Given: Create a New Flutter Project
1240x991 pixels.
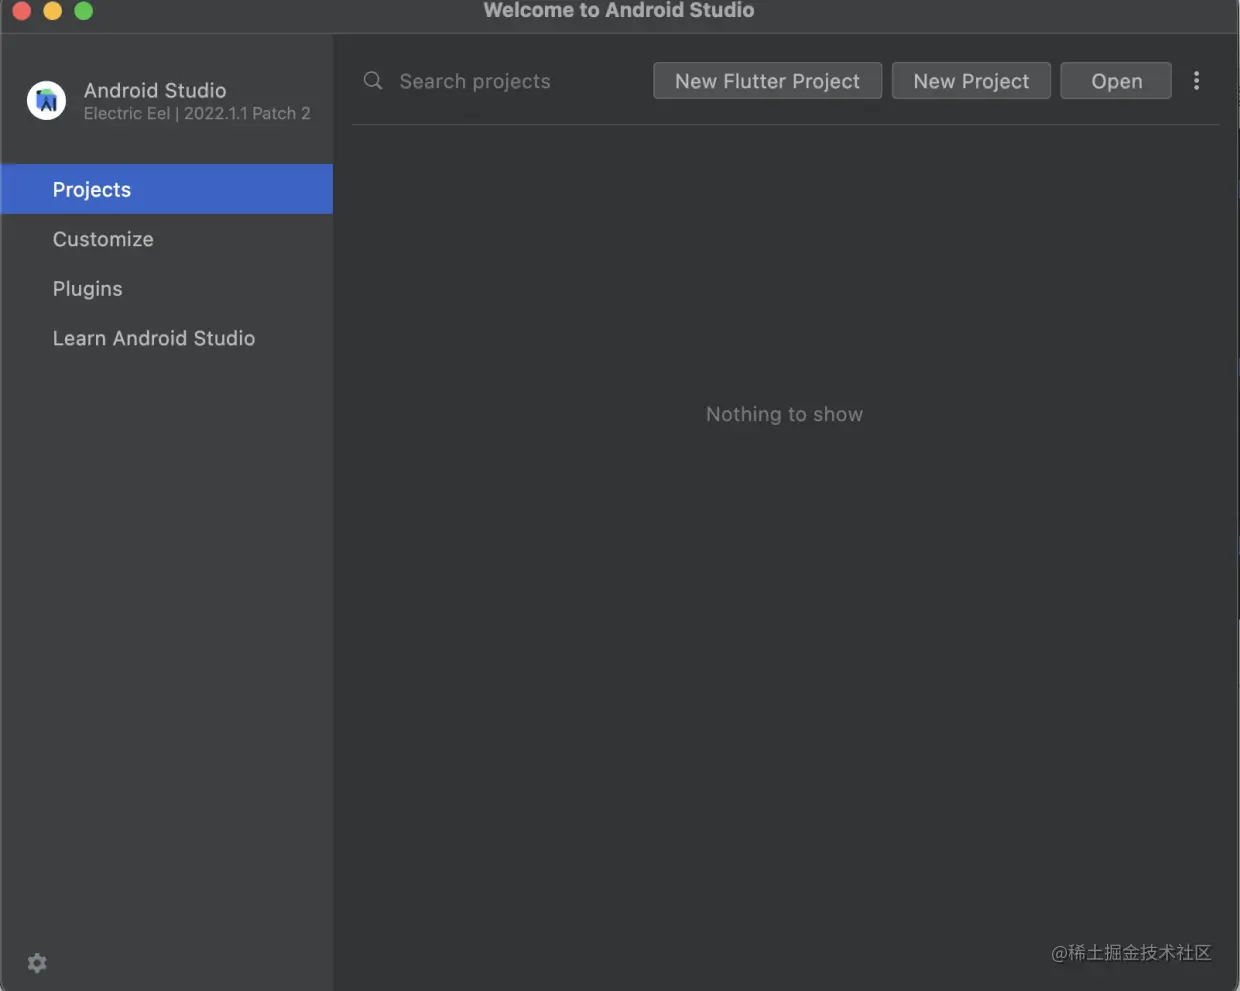Looking at the screenshot, I should click(767, 81).
